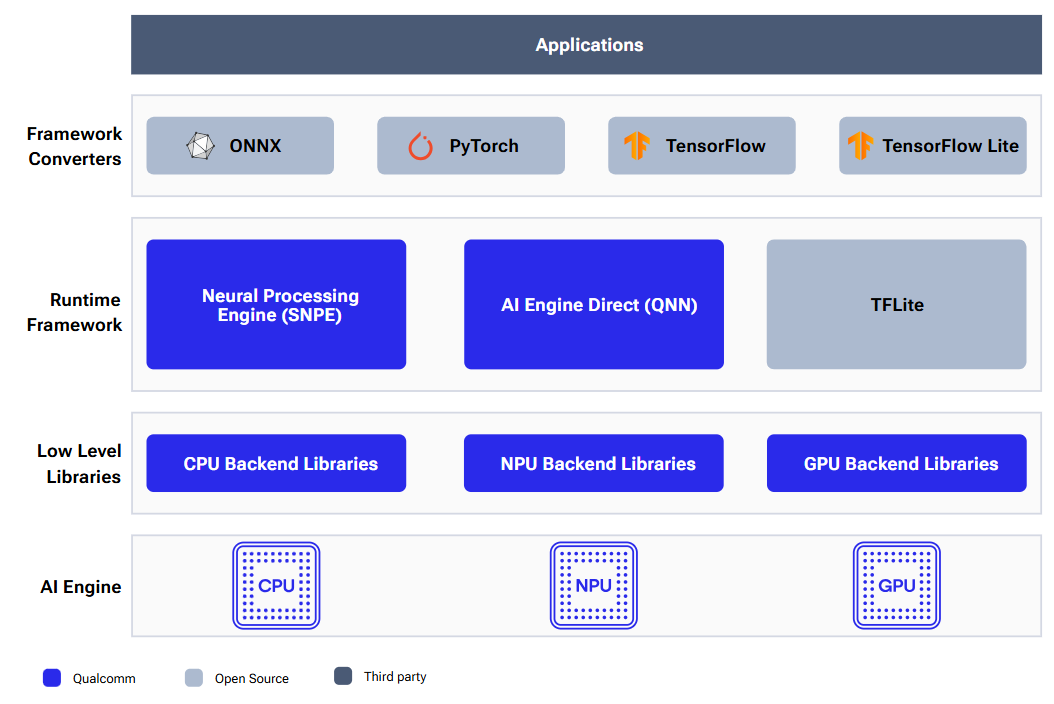The image size is (1054, 704).
Task: Select the NPU chip icon
Action: [594, 586]
